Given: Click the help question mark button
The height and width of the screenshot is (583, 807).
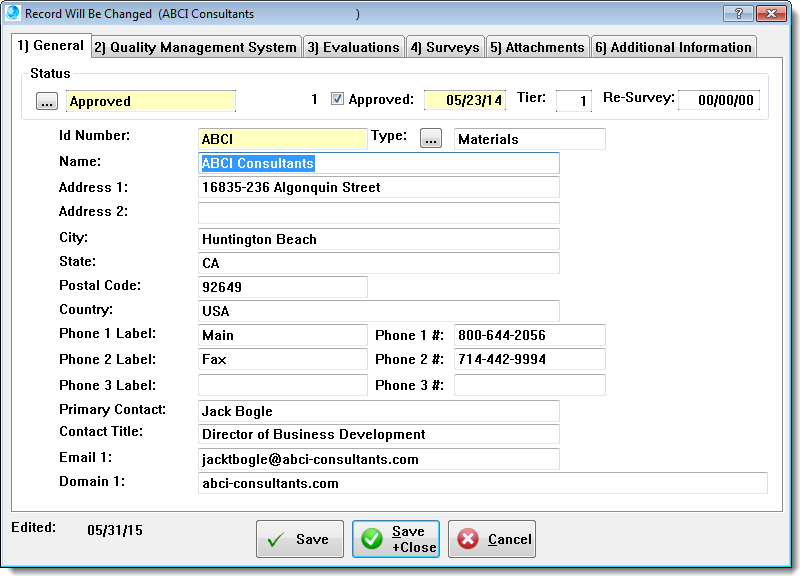Looking at the screenshot, I should 738,14.
